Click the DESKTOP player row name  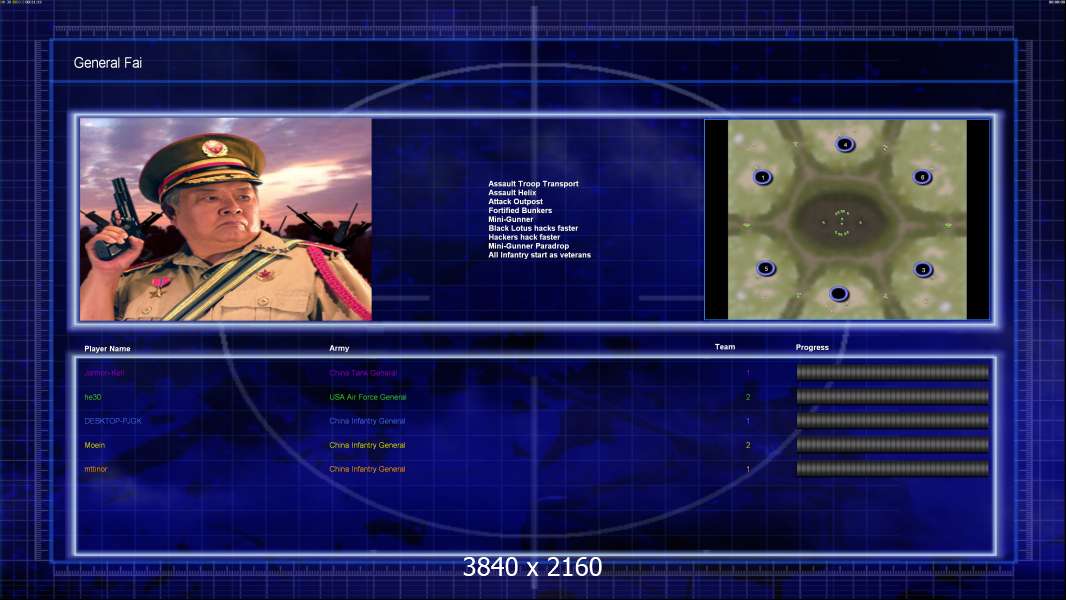(x=113, y=421)
